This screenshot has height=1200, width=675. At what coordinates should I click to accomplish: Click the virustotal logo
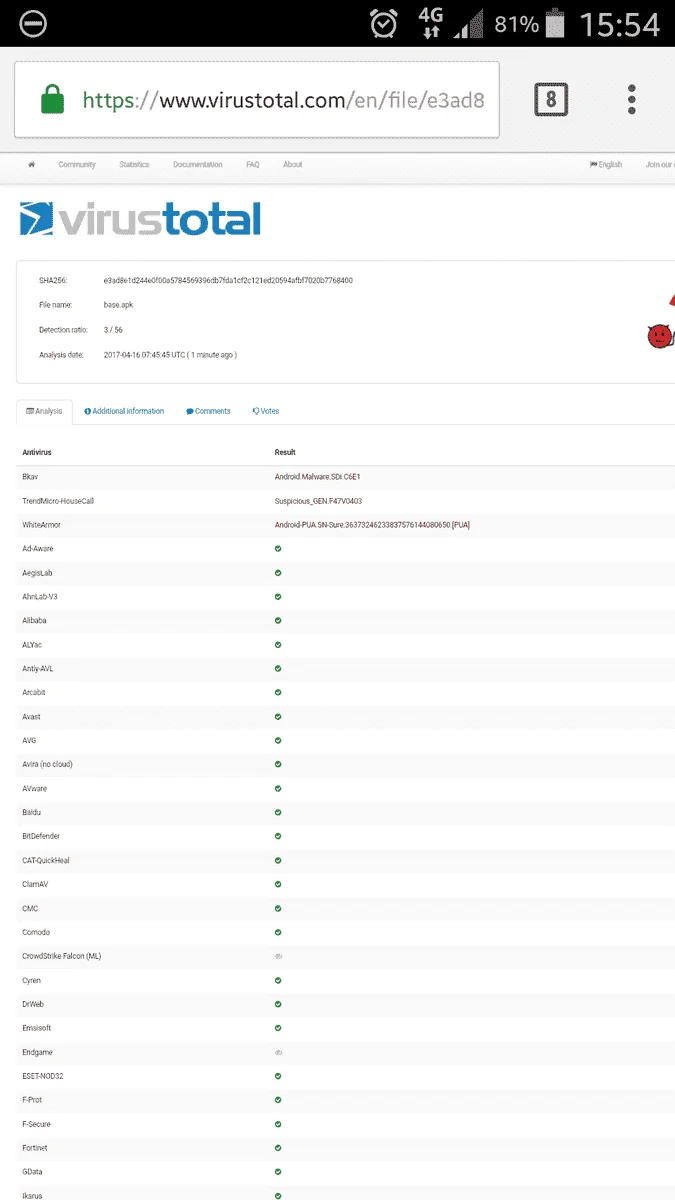coord(140,218)
